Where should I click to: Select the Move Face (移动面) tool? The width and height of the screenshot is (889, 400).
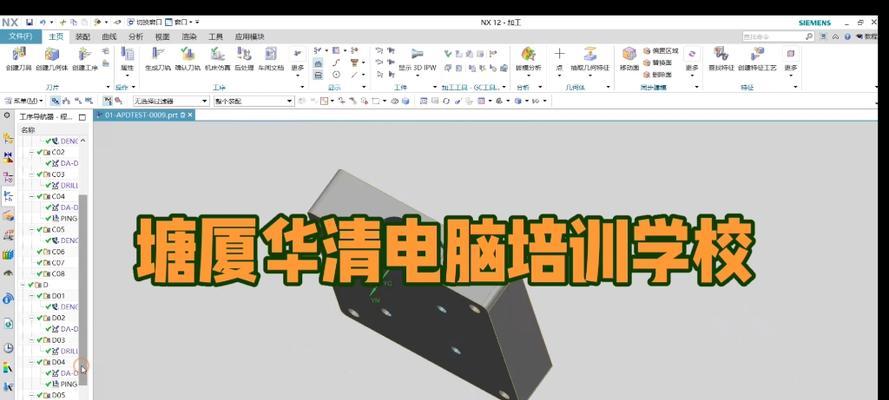pos(629,59)
